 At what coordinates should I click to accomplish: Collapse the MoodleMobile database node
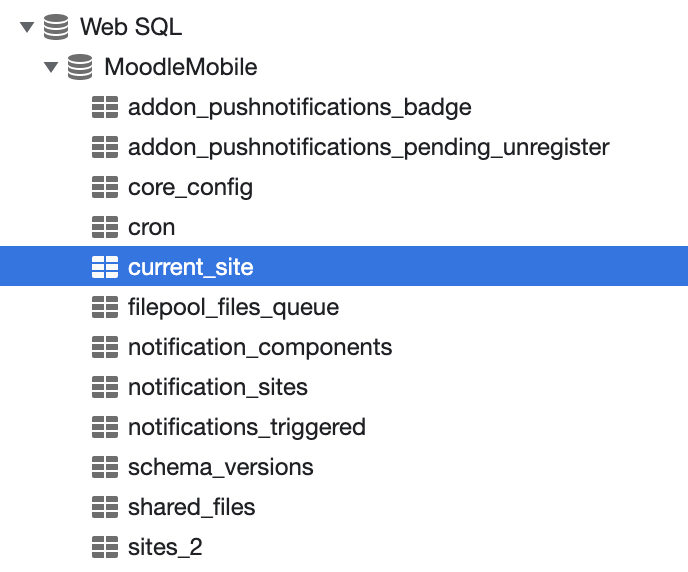pos(51,67)
